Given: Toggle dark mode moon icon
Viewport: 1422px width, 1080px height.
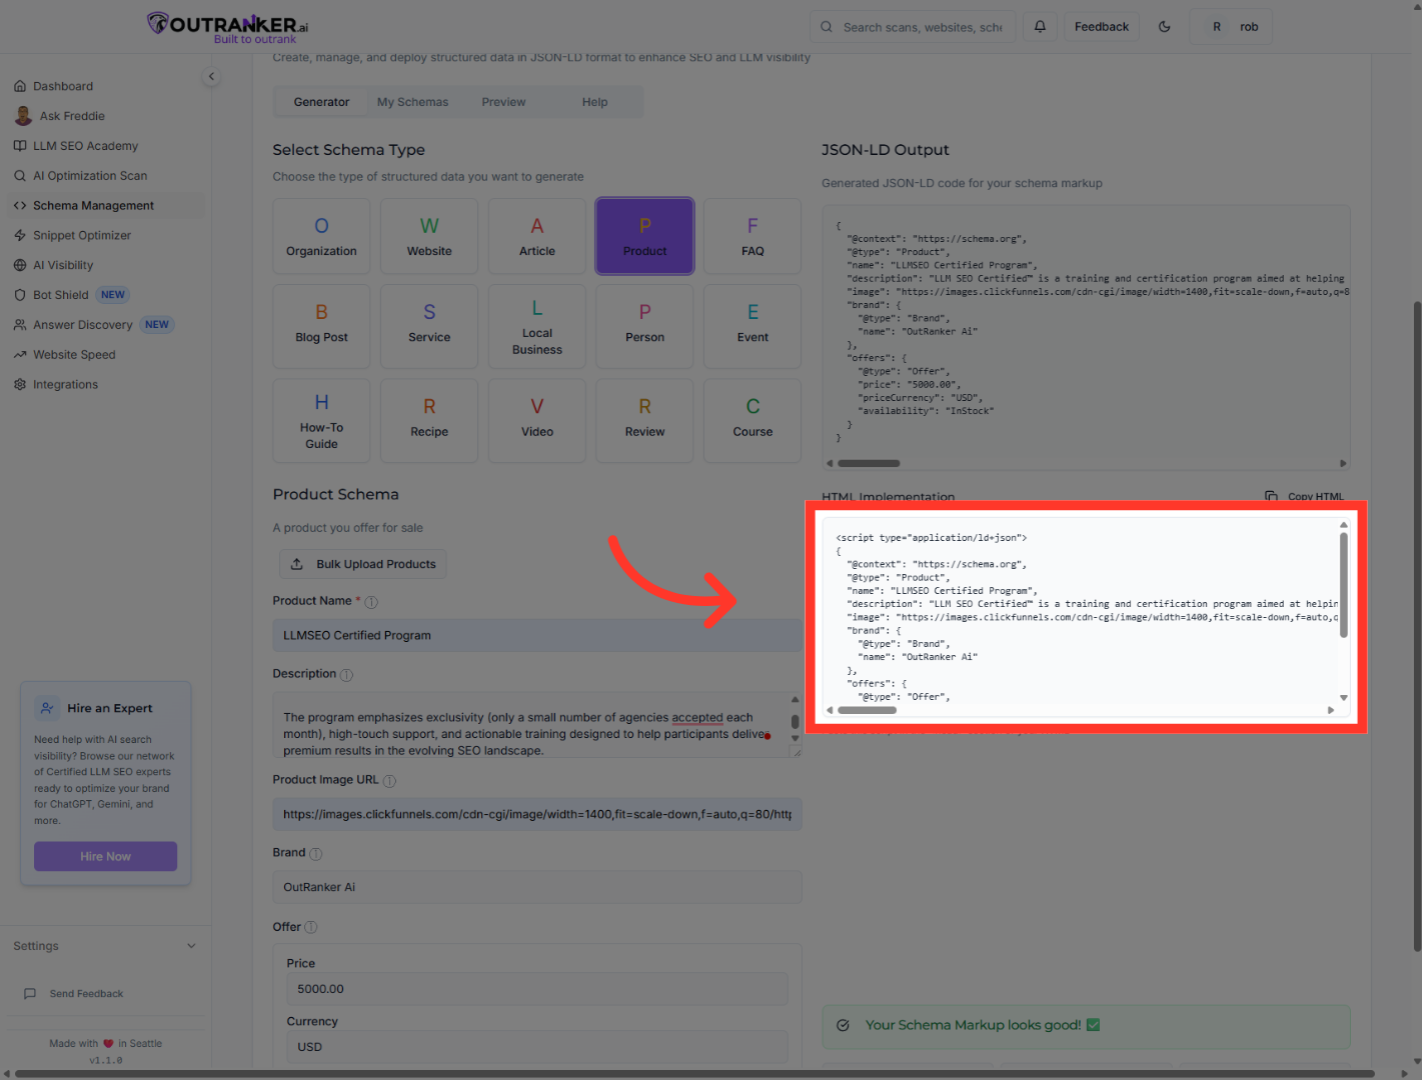Looking at the screenshot, I should coord(1164,27).
